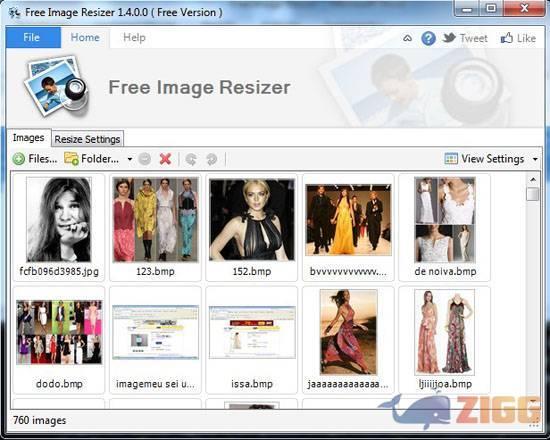The width and height of the screenshot is (550, 440).
Task: Click the Folder... button label
Action: [100, 159]
